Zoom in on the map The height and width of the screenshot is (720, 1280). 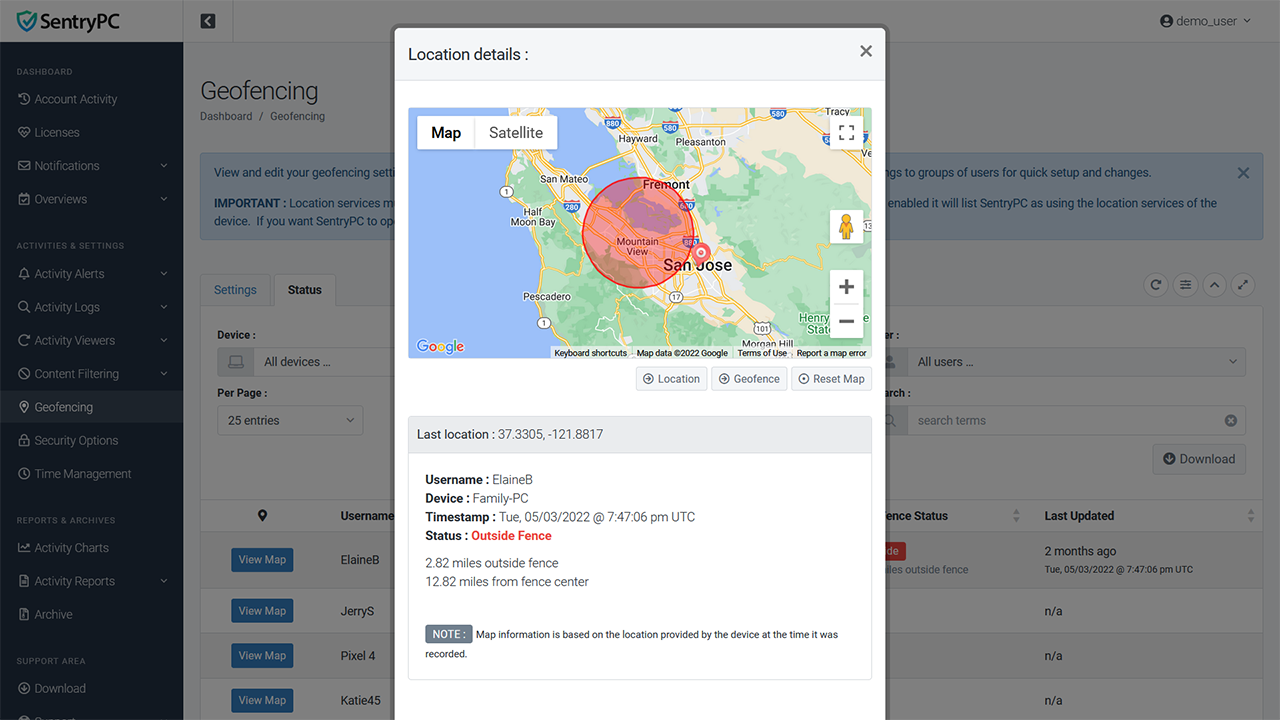tap(846, 287)
